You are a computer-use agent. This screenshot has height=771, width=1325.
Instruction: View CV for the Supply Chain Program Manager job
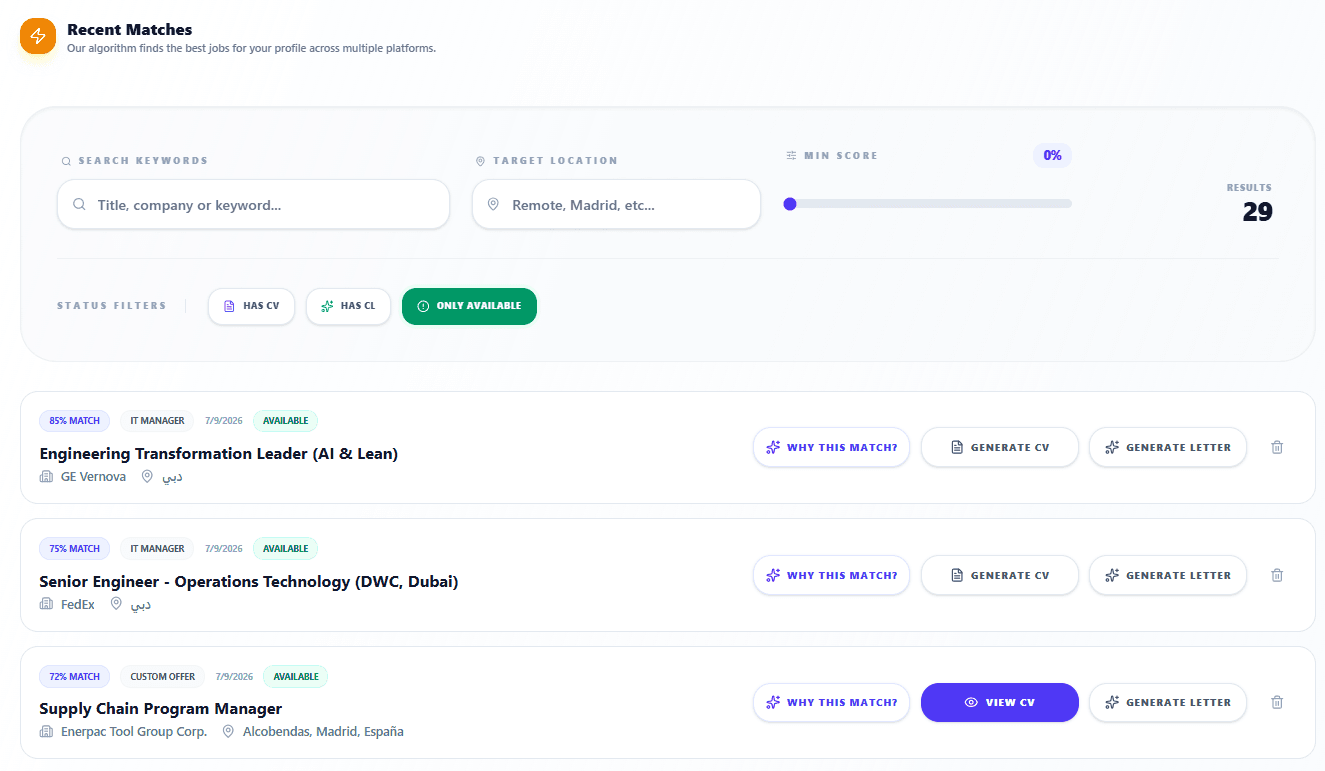[1000, 702]
